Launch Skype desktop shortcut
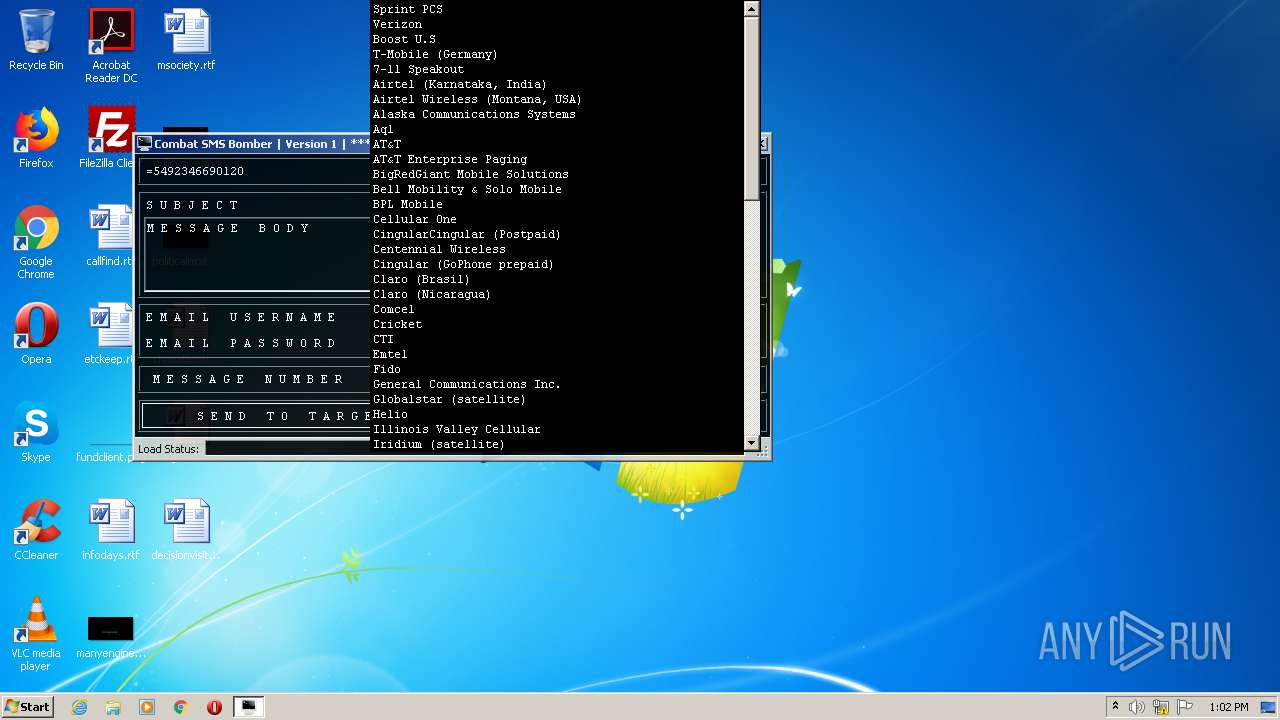 tap(36, 432)
